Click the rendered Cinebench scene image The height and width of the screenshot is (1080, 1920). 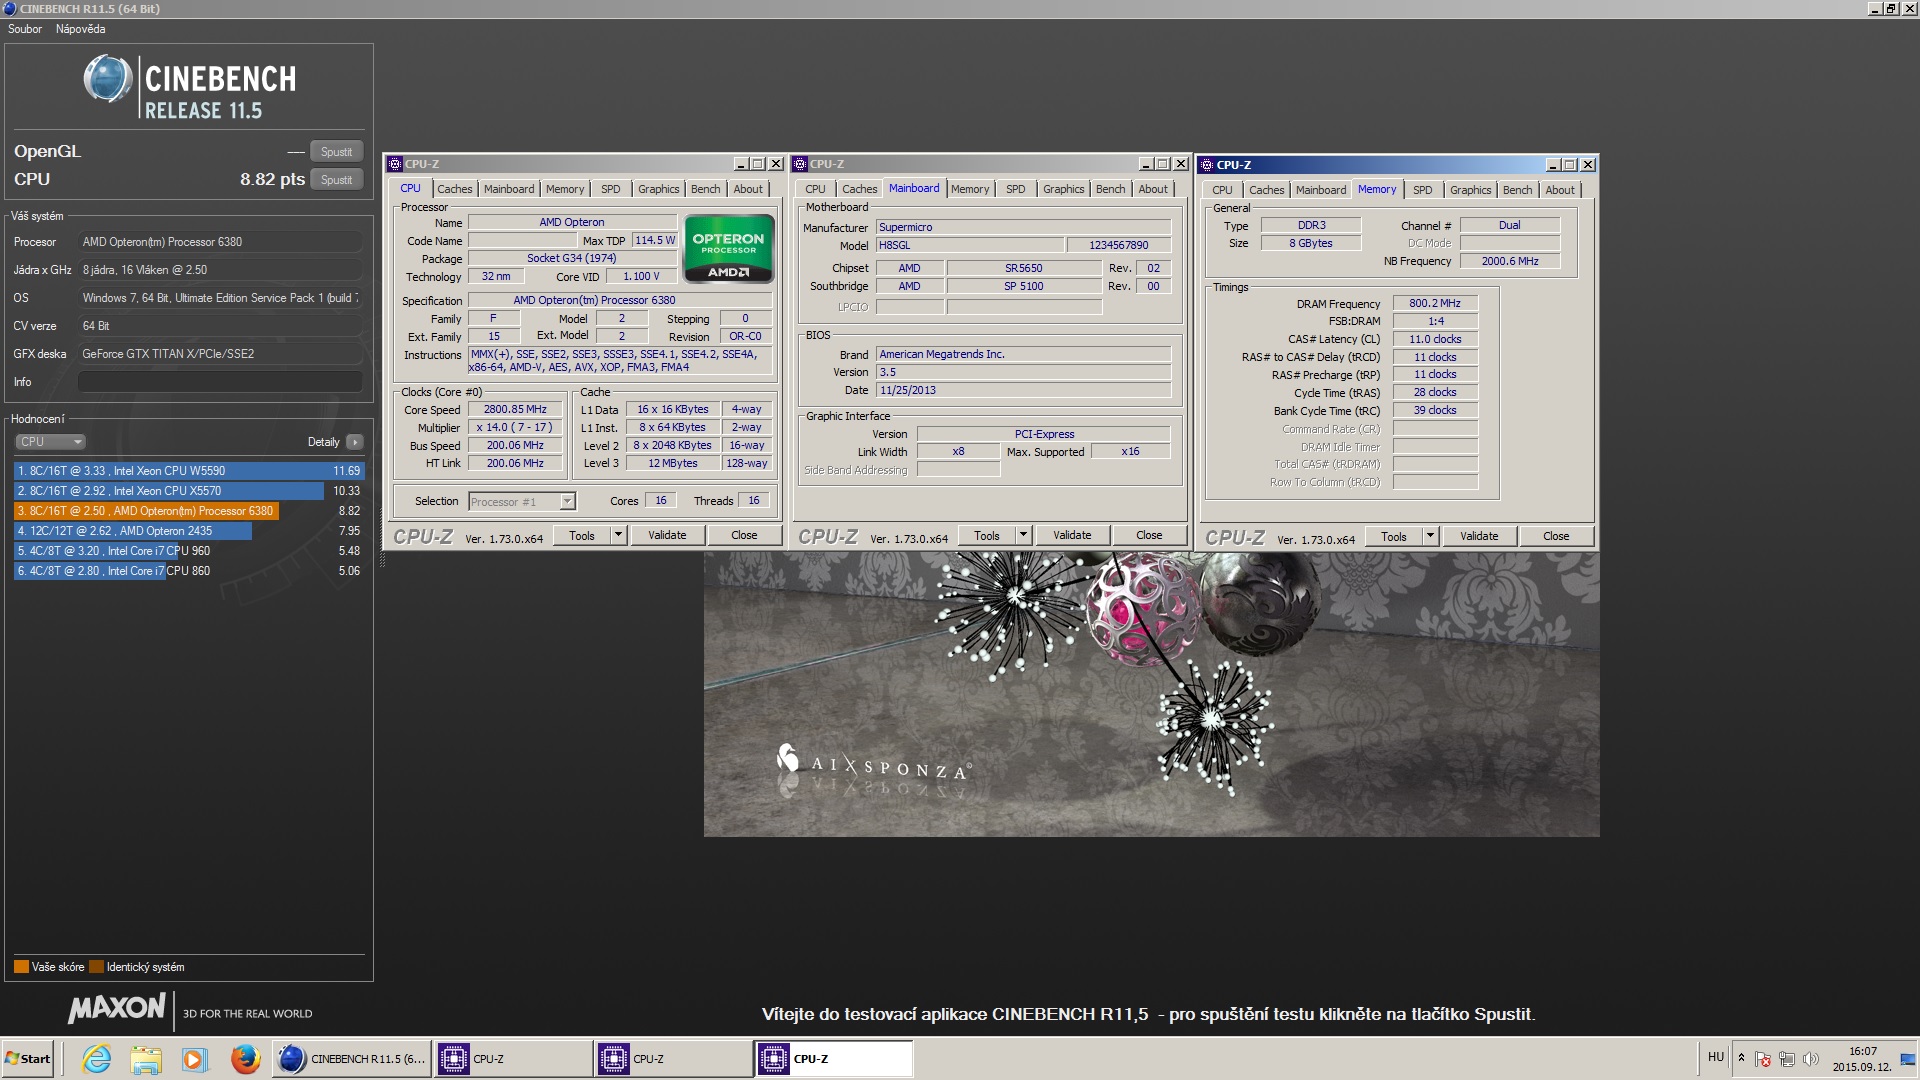pos(1151,694)
